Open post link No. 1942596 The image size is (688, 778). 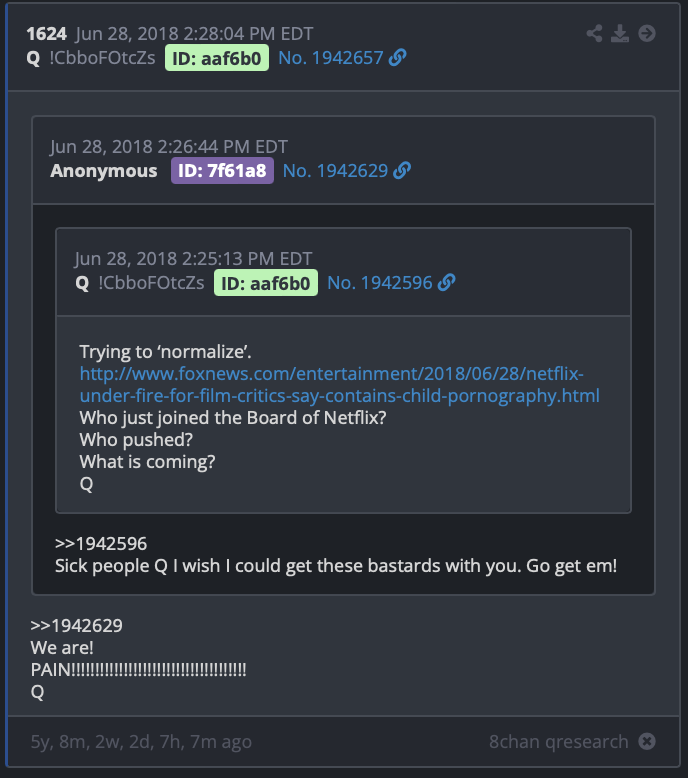(x=380, y=283)
